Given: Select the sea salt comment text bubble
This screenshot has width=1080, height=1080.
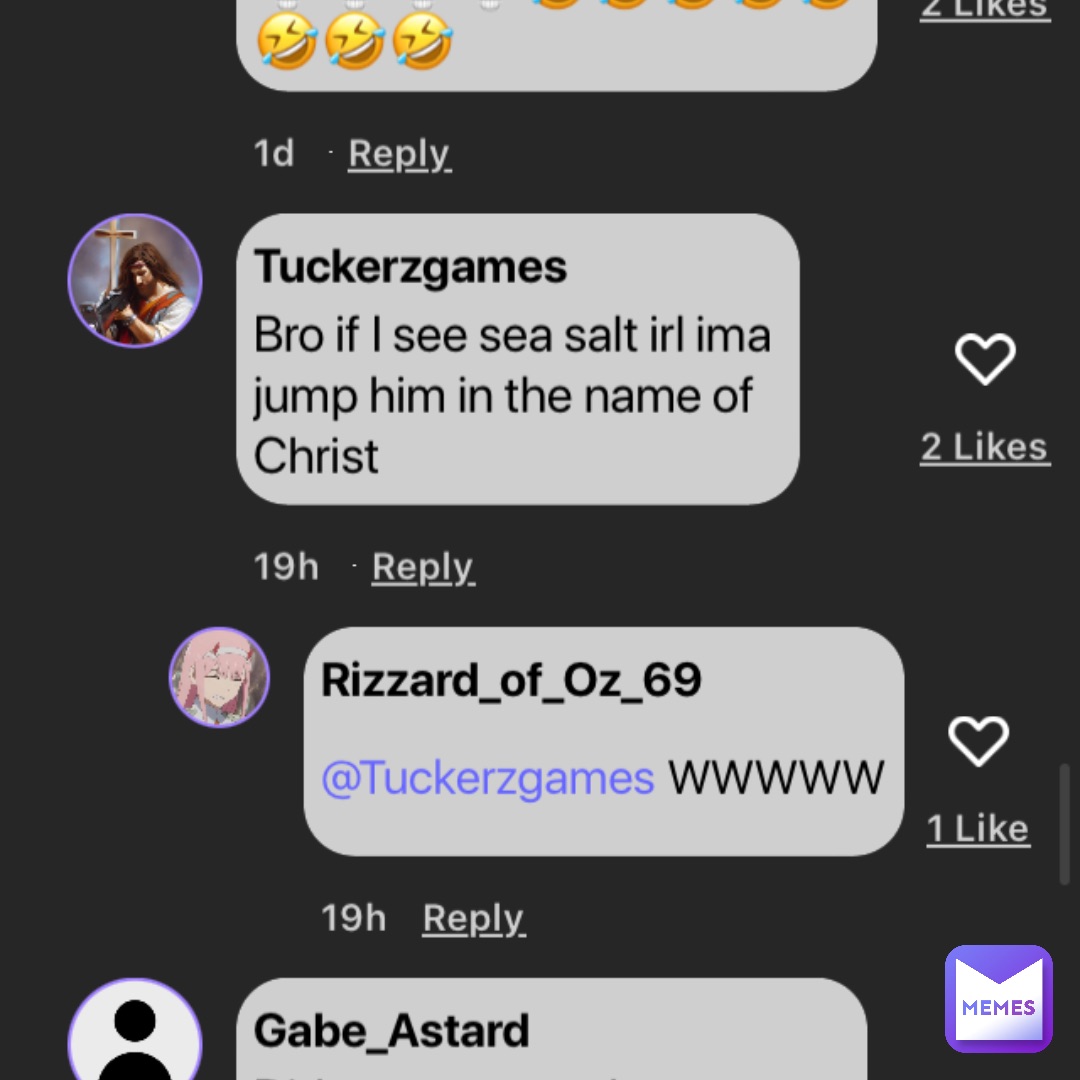Looking at the screenshot, I should point(517,395).
